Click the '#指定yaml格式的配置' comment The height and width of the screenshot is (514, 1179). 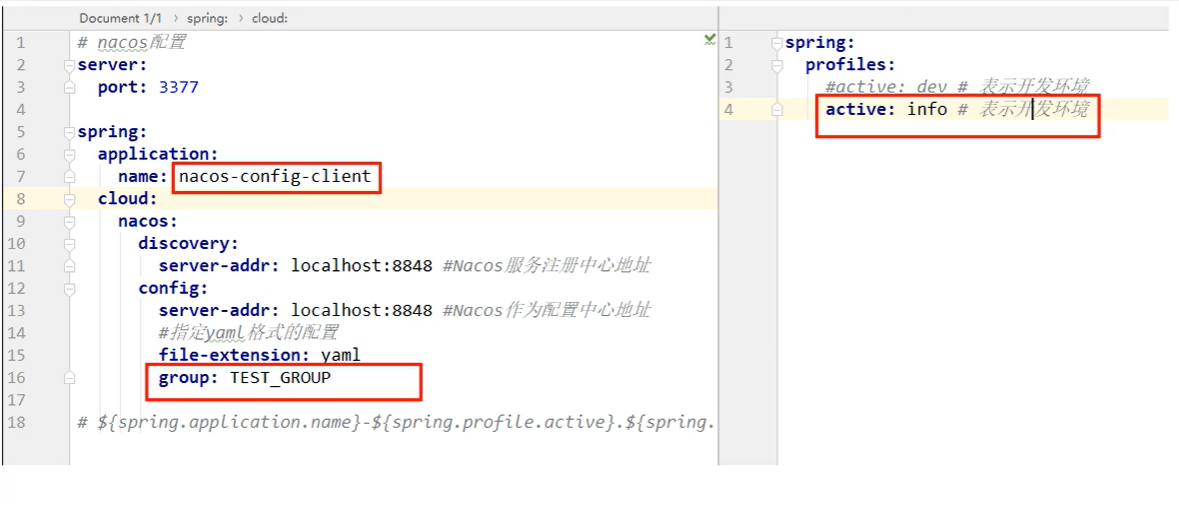click(x=248, y=333)
